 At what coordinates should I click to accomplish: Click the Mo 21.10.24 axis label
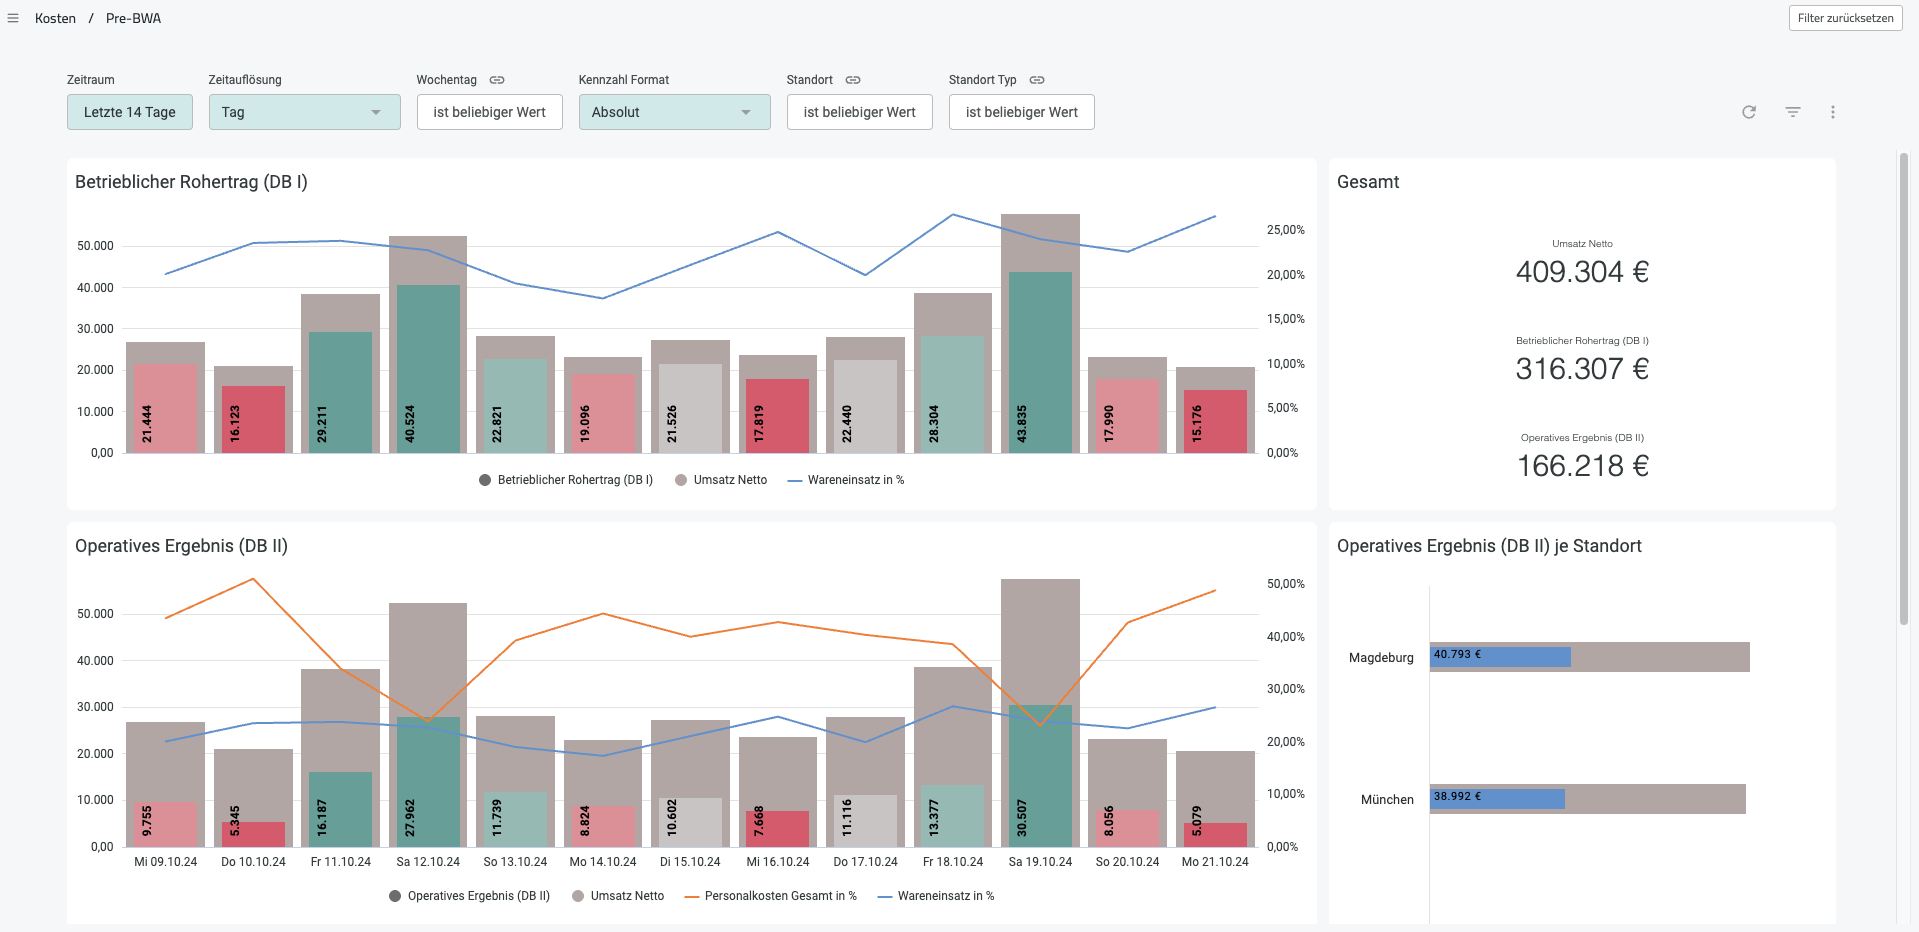(1215, 862)
